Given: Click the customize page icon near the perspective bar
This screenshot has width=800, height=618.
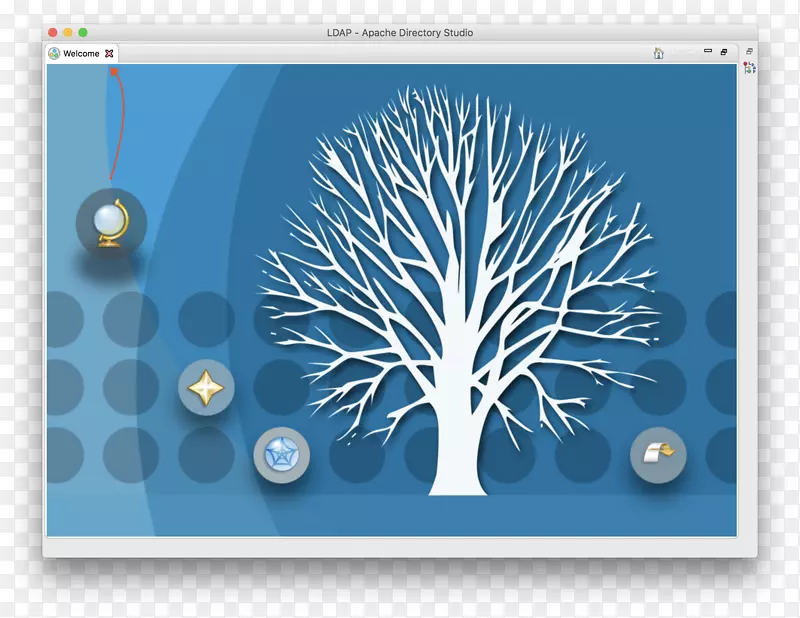Looking at the screenshot, I should point(749,50).
